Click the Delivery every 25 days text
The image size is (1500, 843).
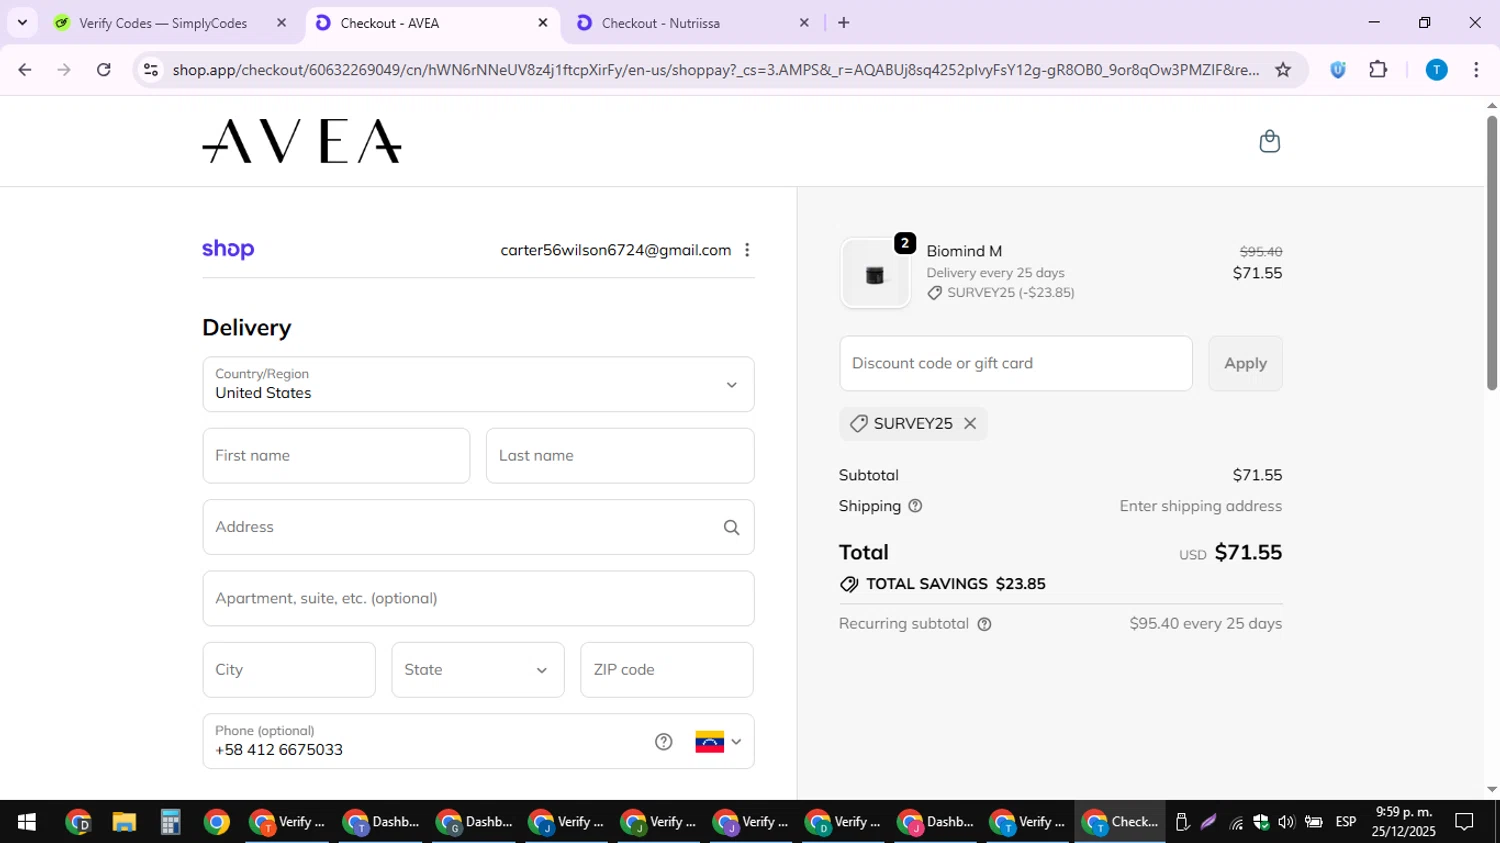(x=995, y=272)
